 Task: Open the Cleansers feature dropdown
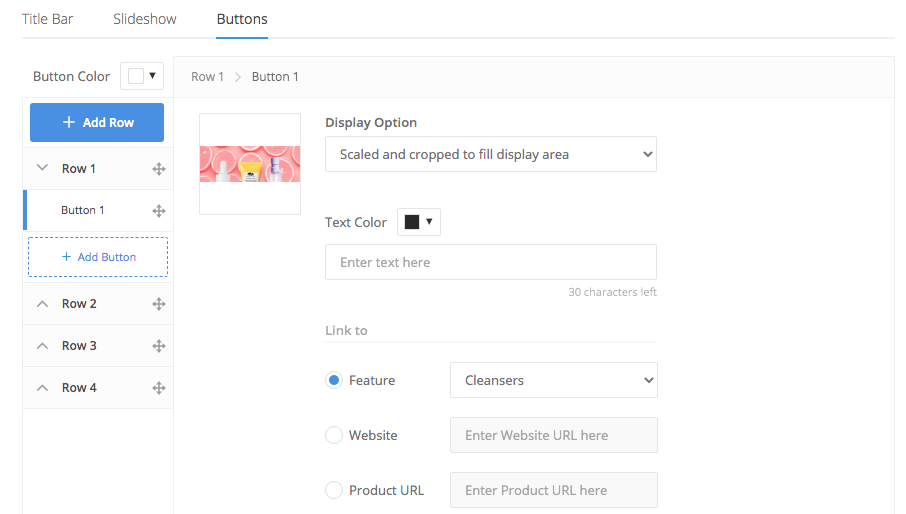(553, 380)
